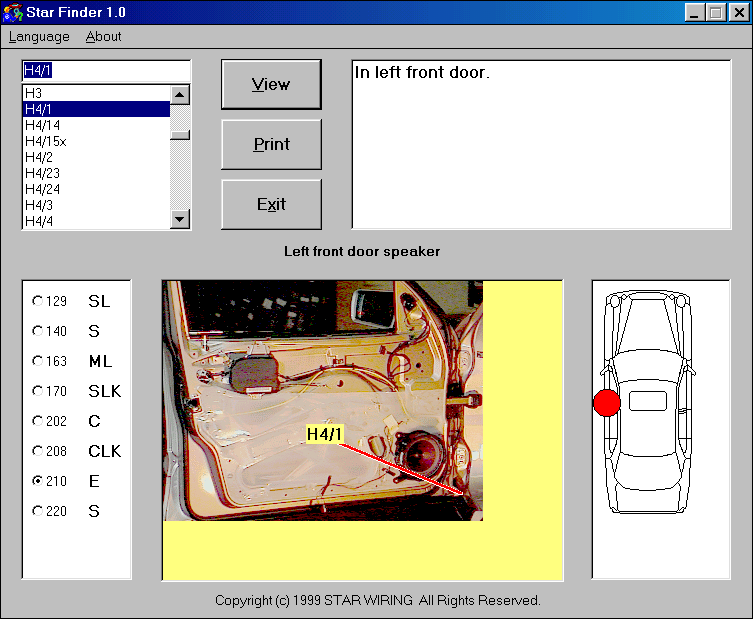Click the red location dot on car diagram
Image resolution: width=753 pixels, height=619 pixels.
(x=607, y=402)
